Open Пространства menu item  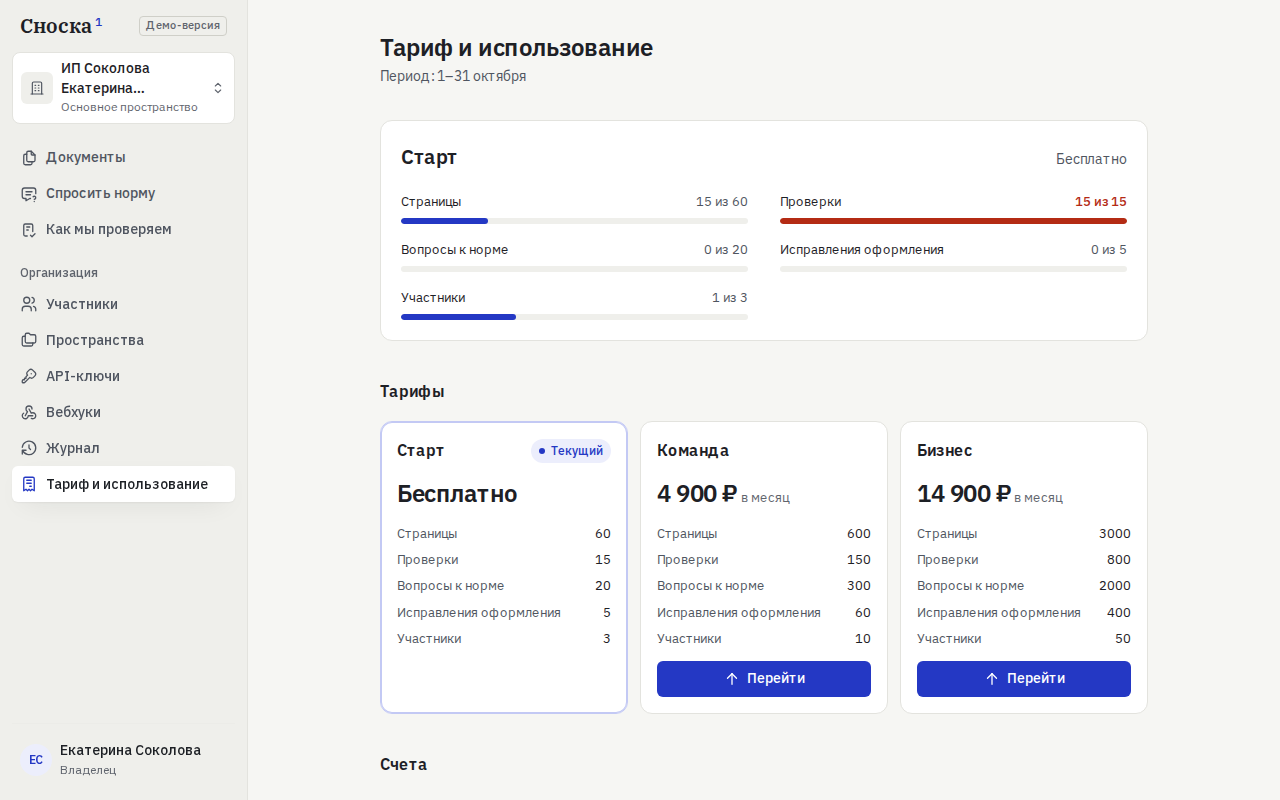pos(123,340)
